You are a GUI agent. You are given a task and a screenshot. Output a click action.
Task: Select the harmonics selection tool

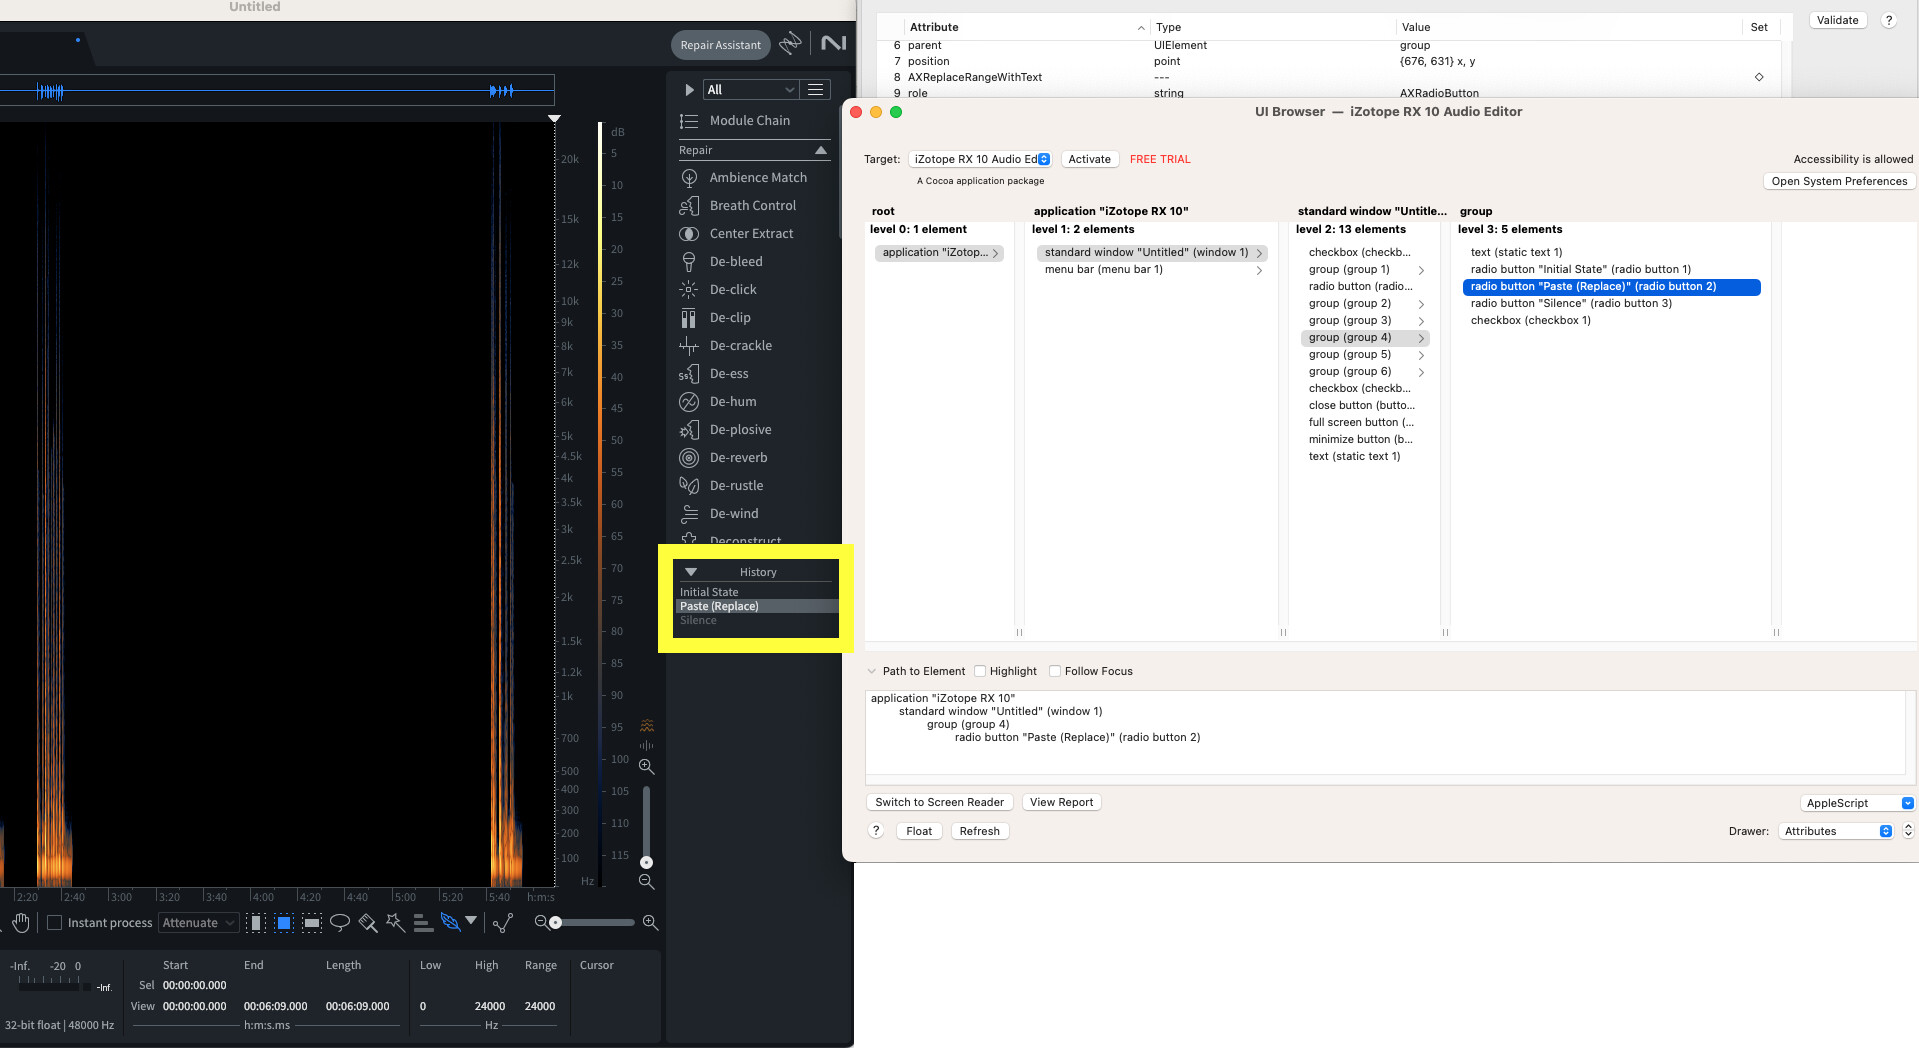[x=423, y=923]
